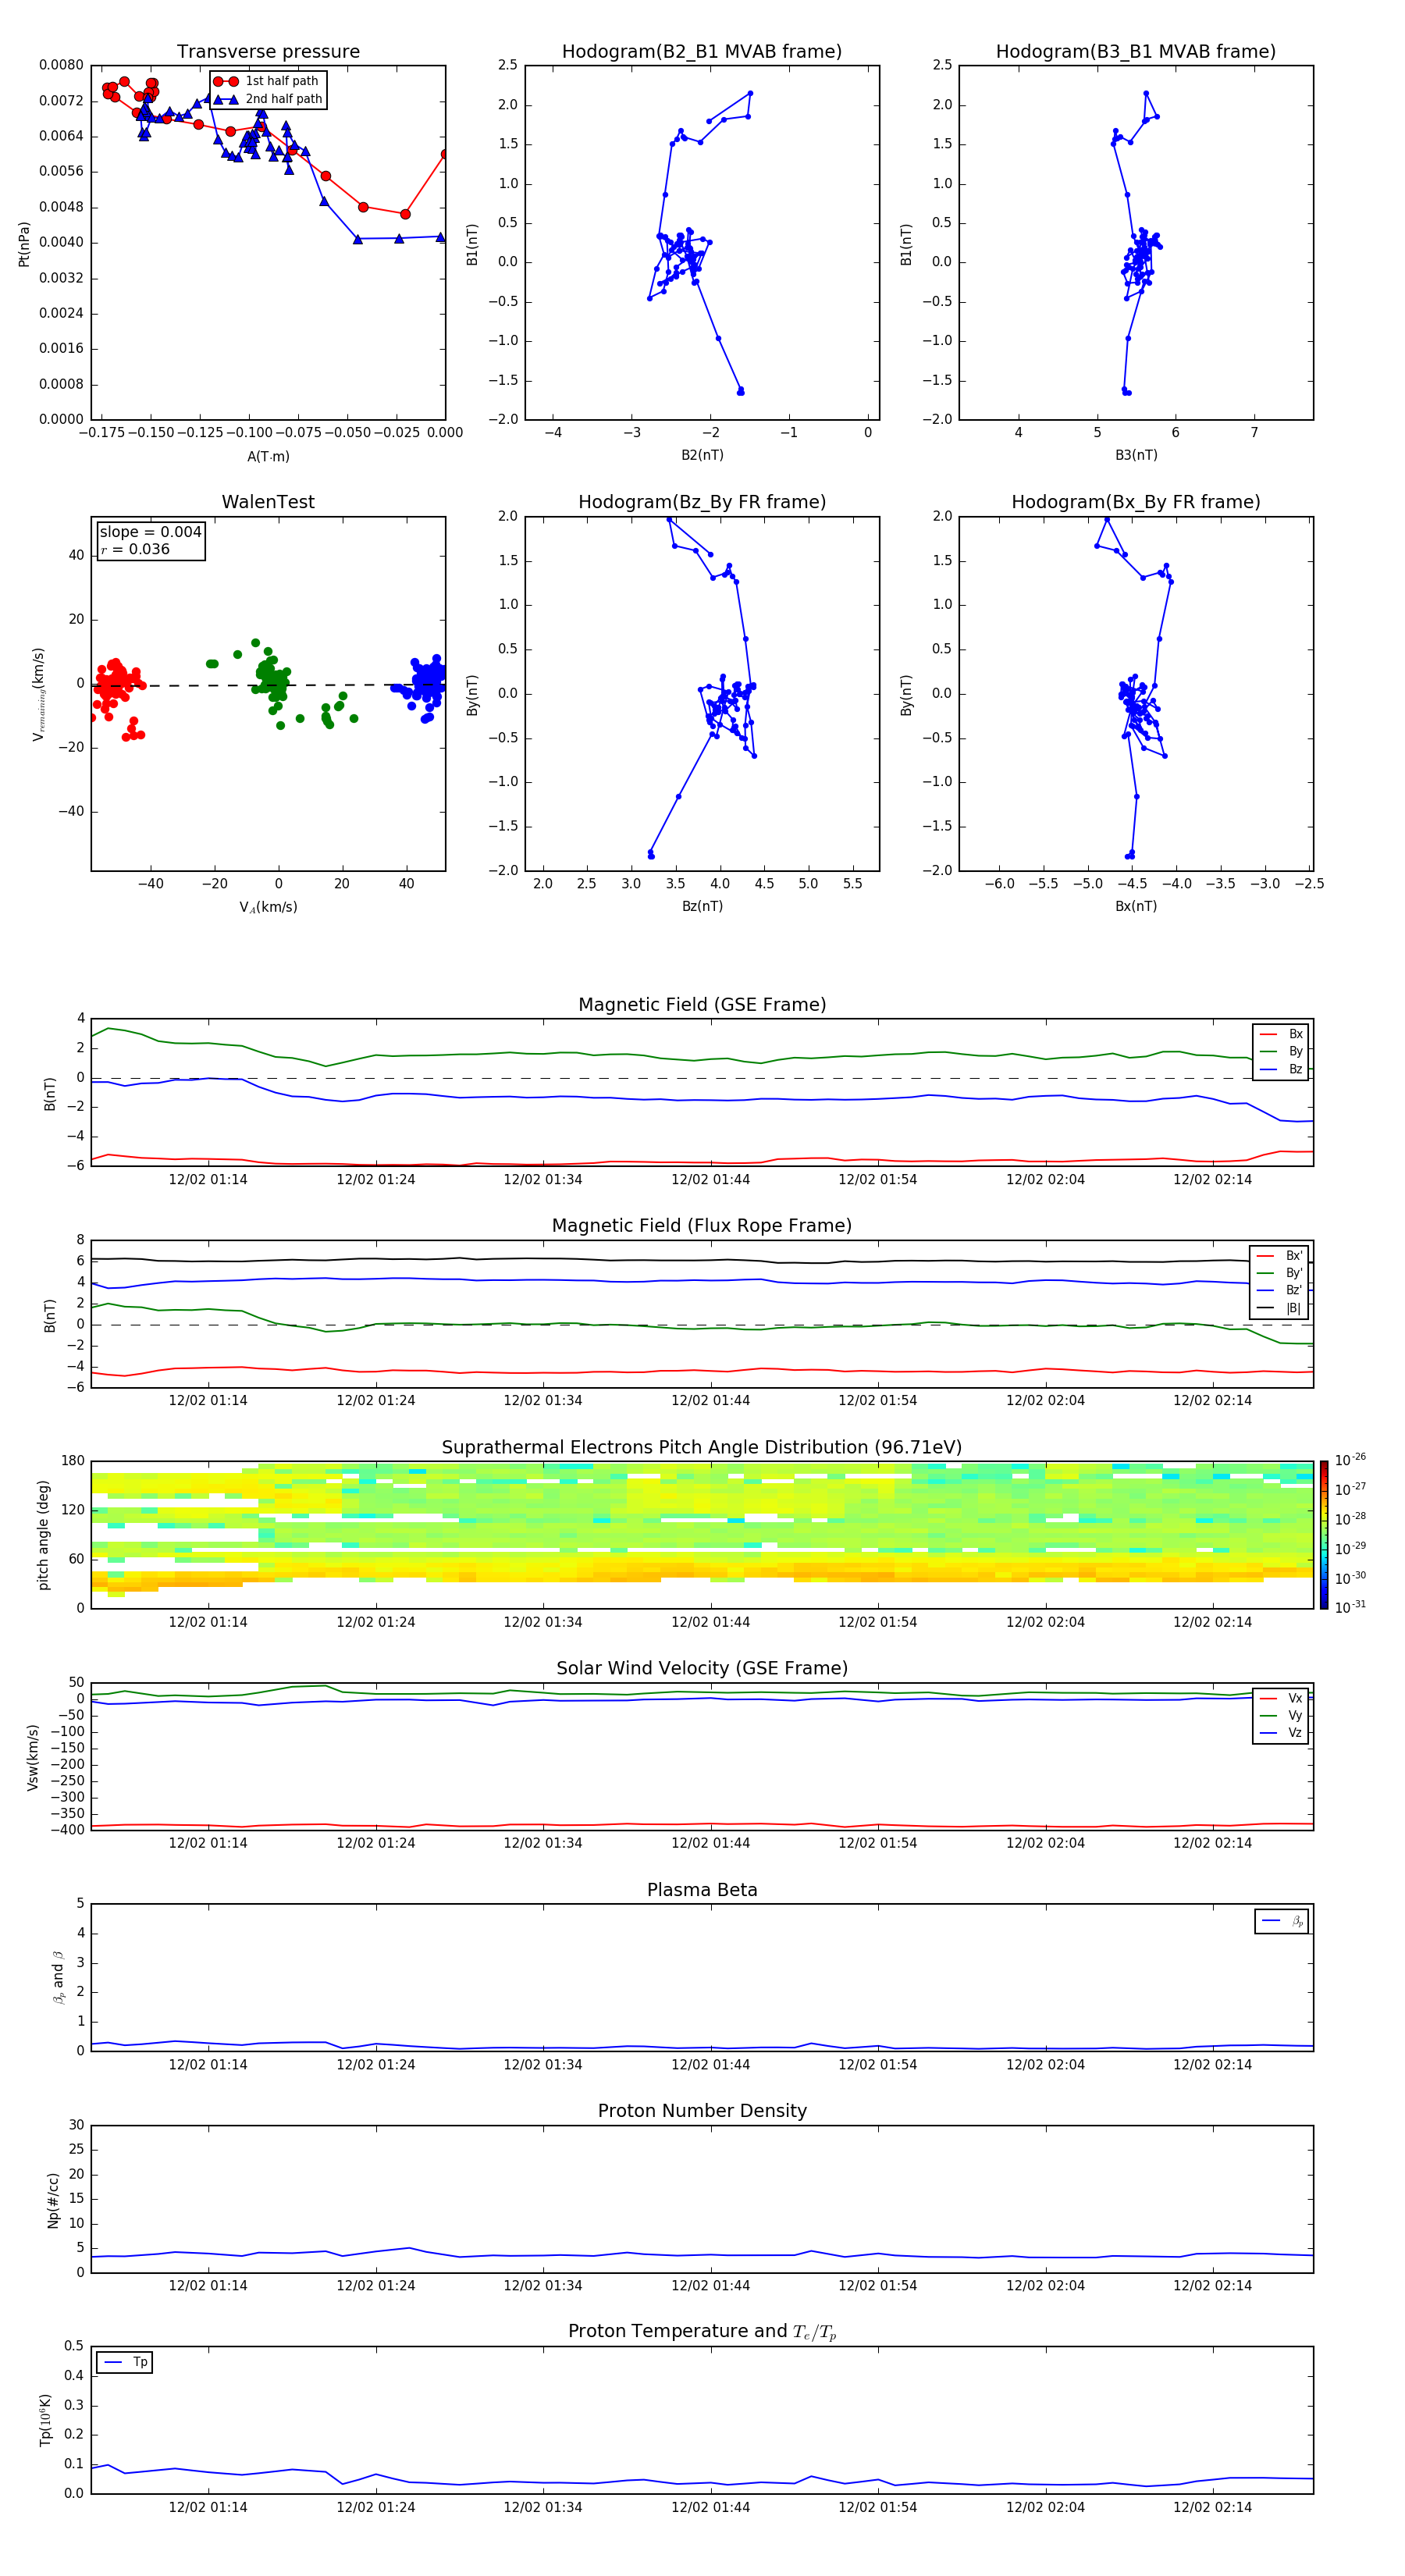Select the By' legend entry in flux rope plot
The width and height of the screenshot is (1405, 2576).
1279,1273
